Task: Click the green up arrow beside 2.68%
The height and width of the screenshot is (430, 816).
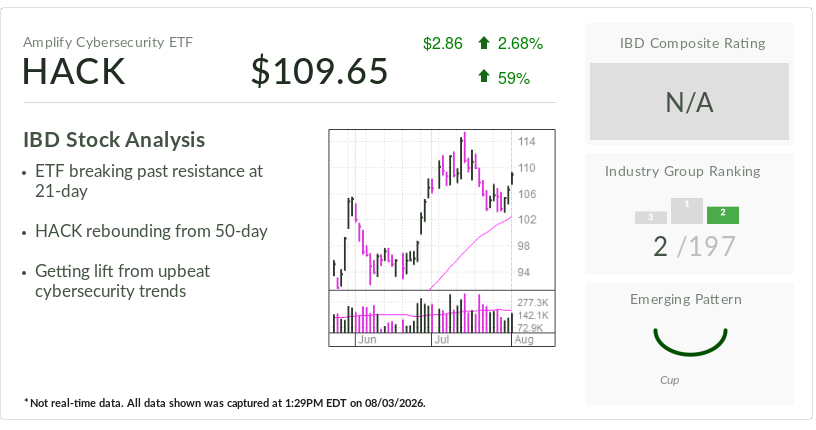Action: [x=483, y=43]
